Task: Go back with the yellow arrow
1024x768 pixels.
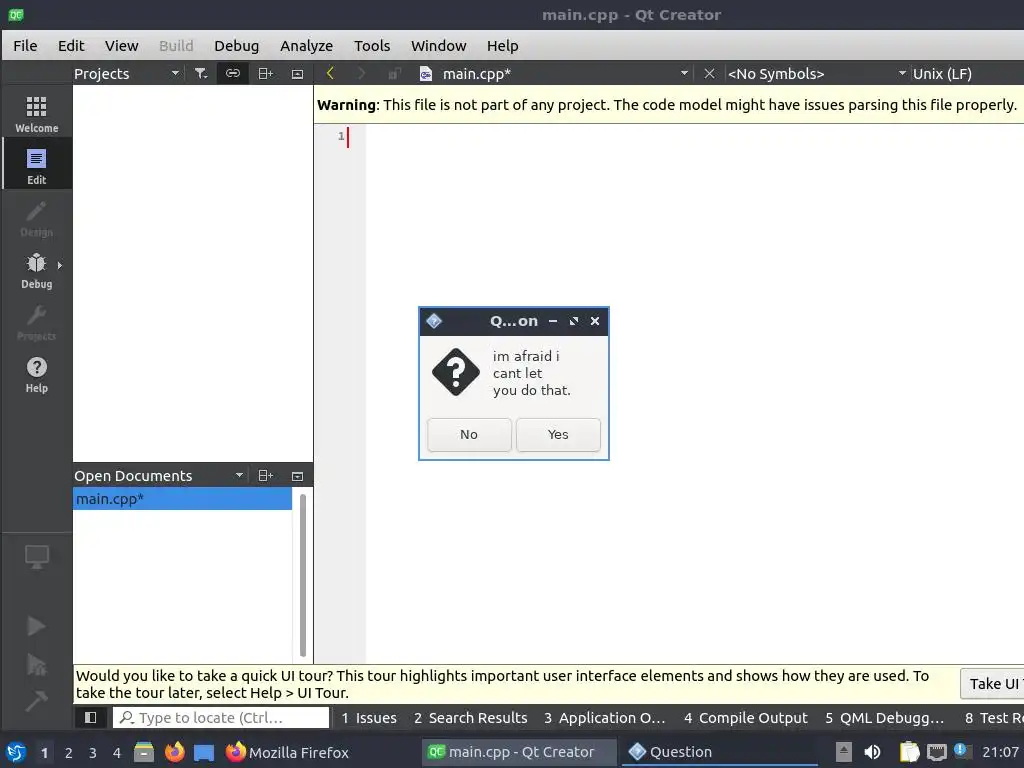Action: (x=330, y=73)
